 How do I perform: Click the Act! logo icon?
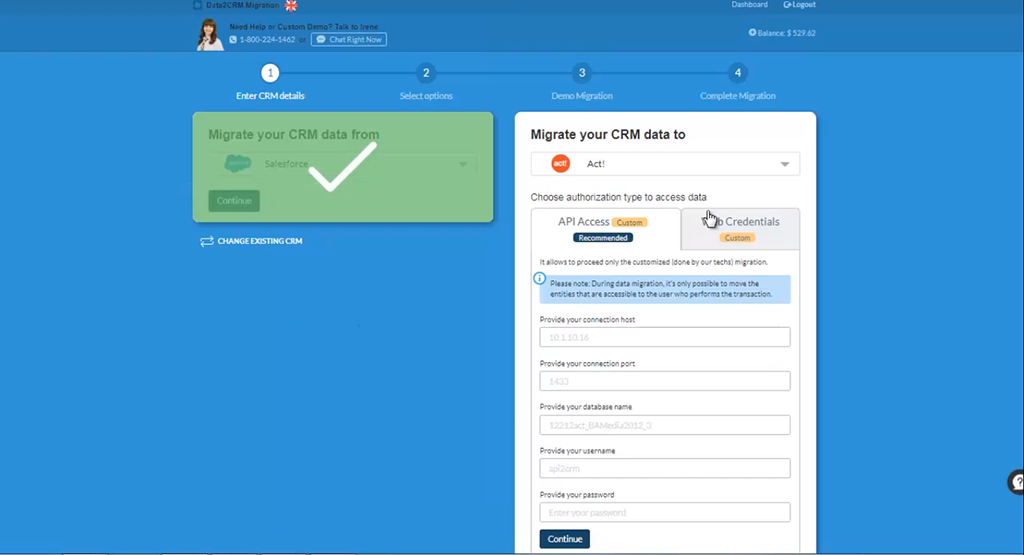pyautogui.click(x=560, y=164)
